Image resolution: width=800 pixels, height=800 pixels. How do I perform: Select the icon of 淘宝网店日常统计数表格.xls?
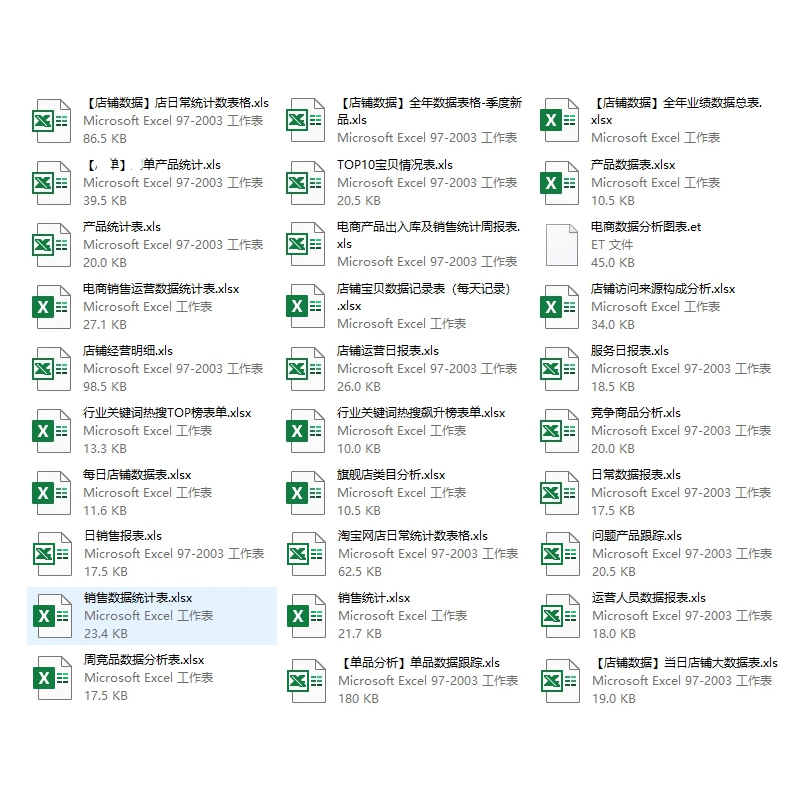click(x=307, y=554)
